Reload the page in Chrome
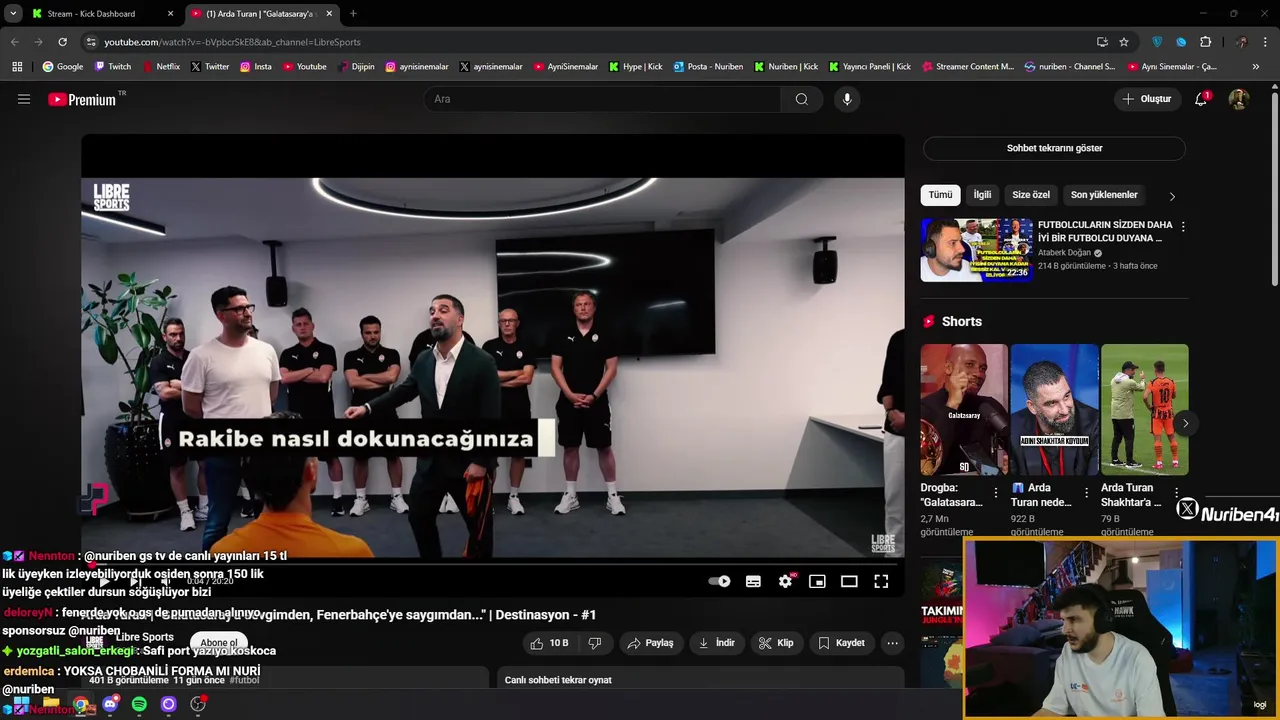 point(62,42)
